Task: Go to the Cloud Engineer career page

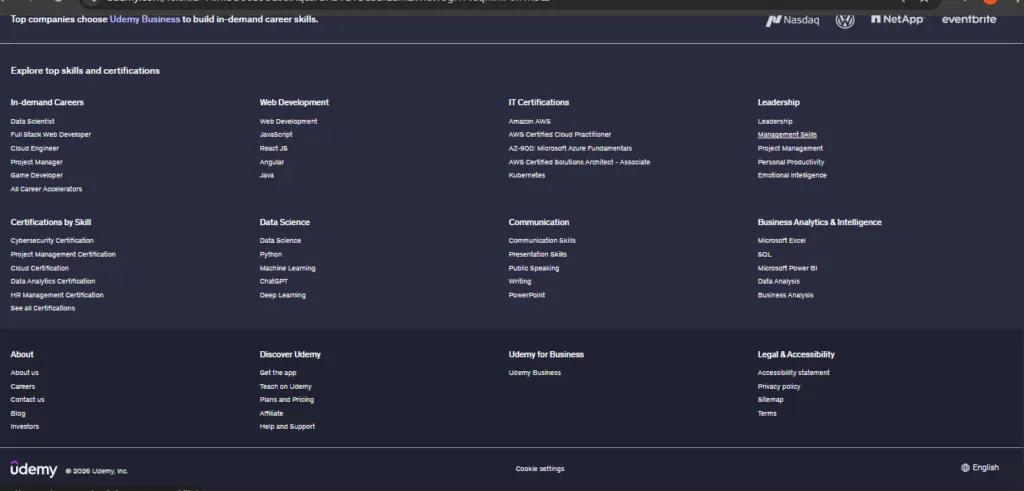Action: tap(35, 148)
